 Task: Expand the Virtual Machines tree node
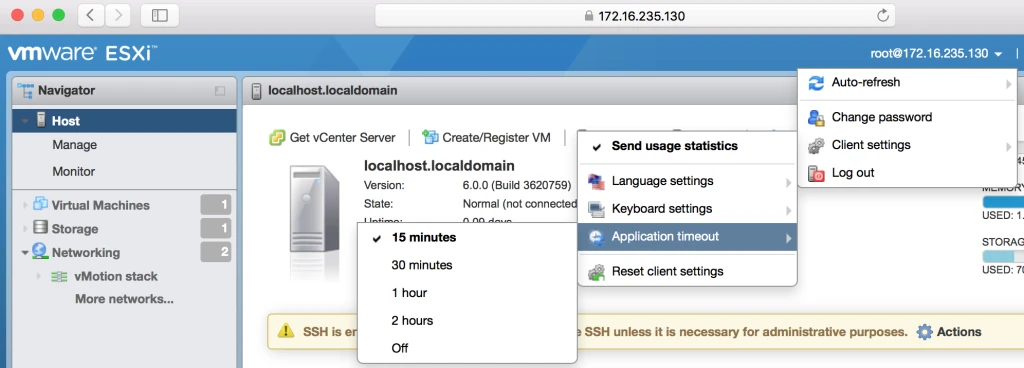(x=25, y=206)
